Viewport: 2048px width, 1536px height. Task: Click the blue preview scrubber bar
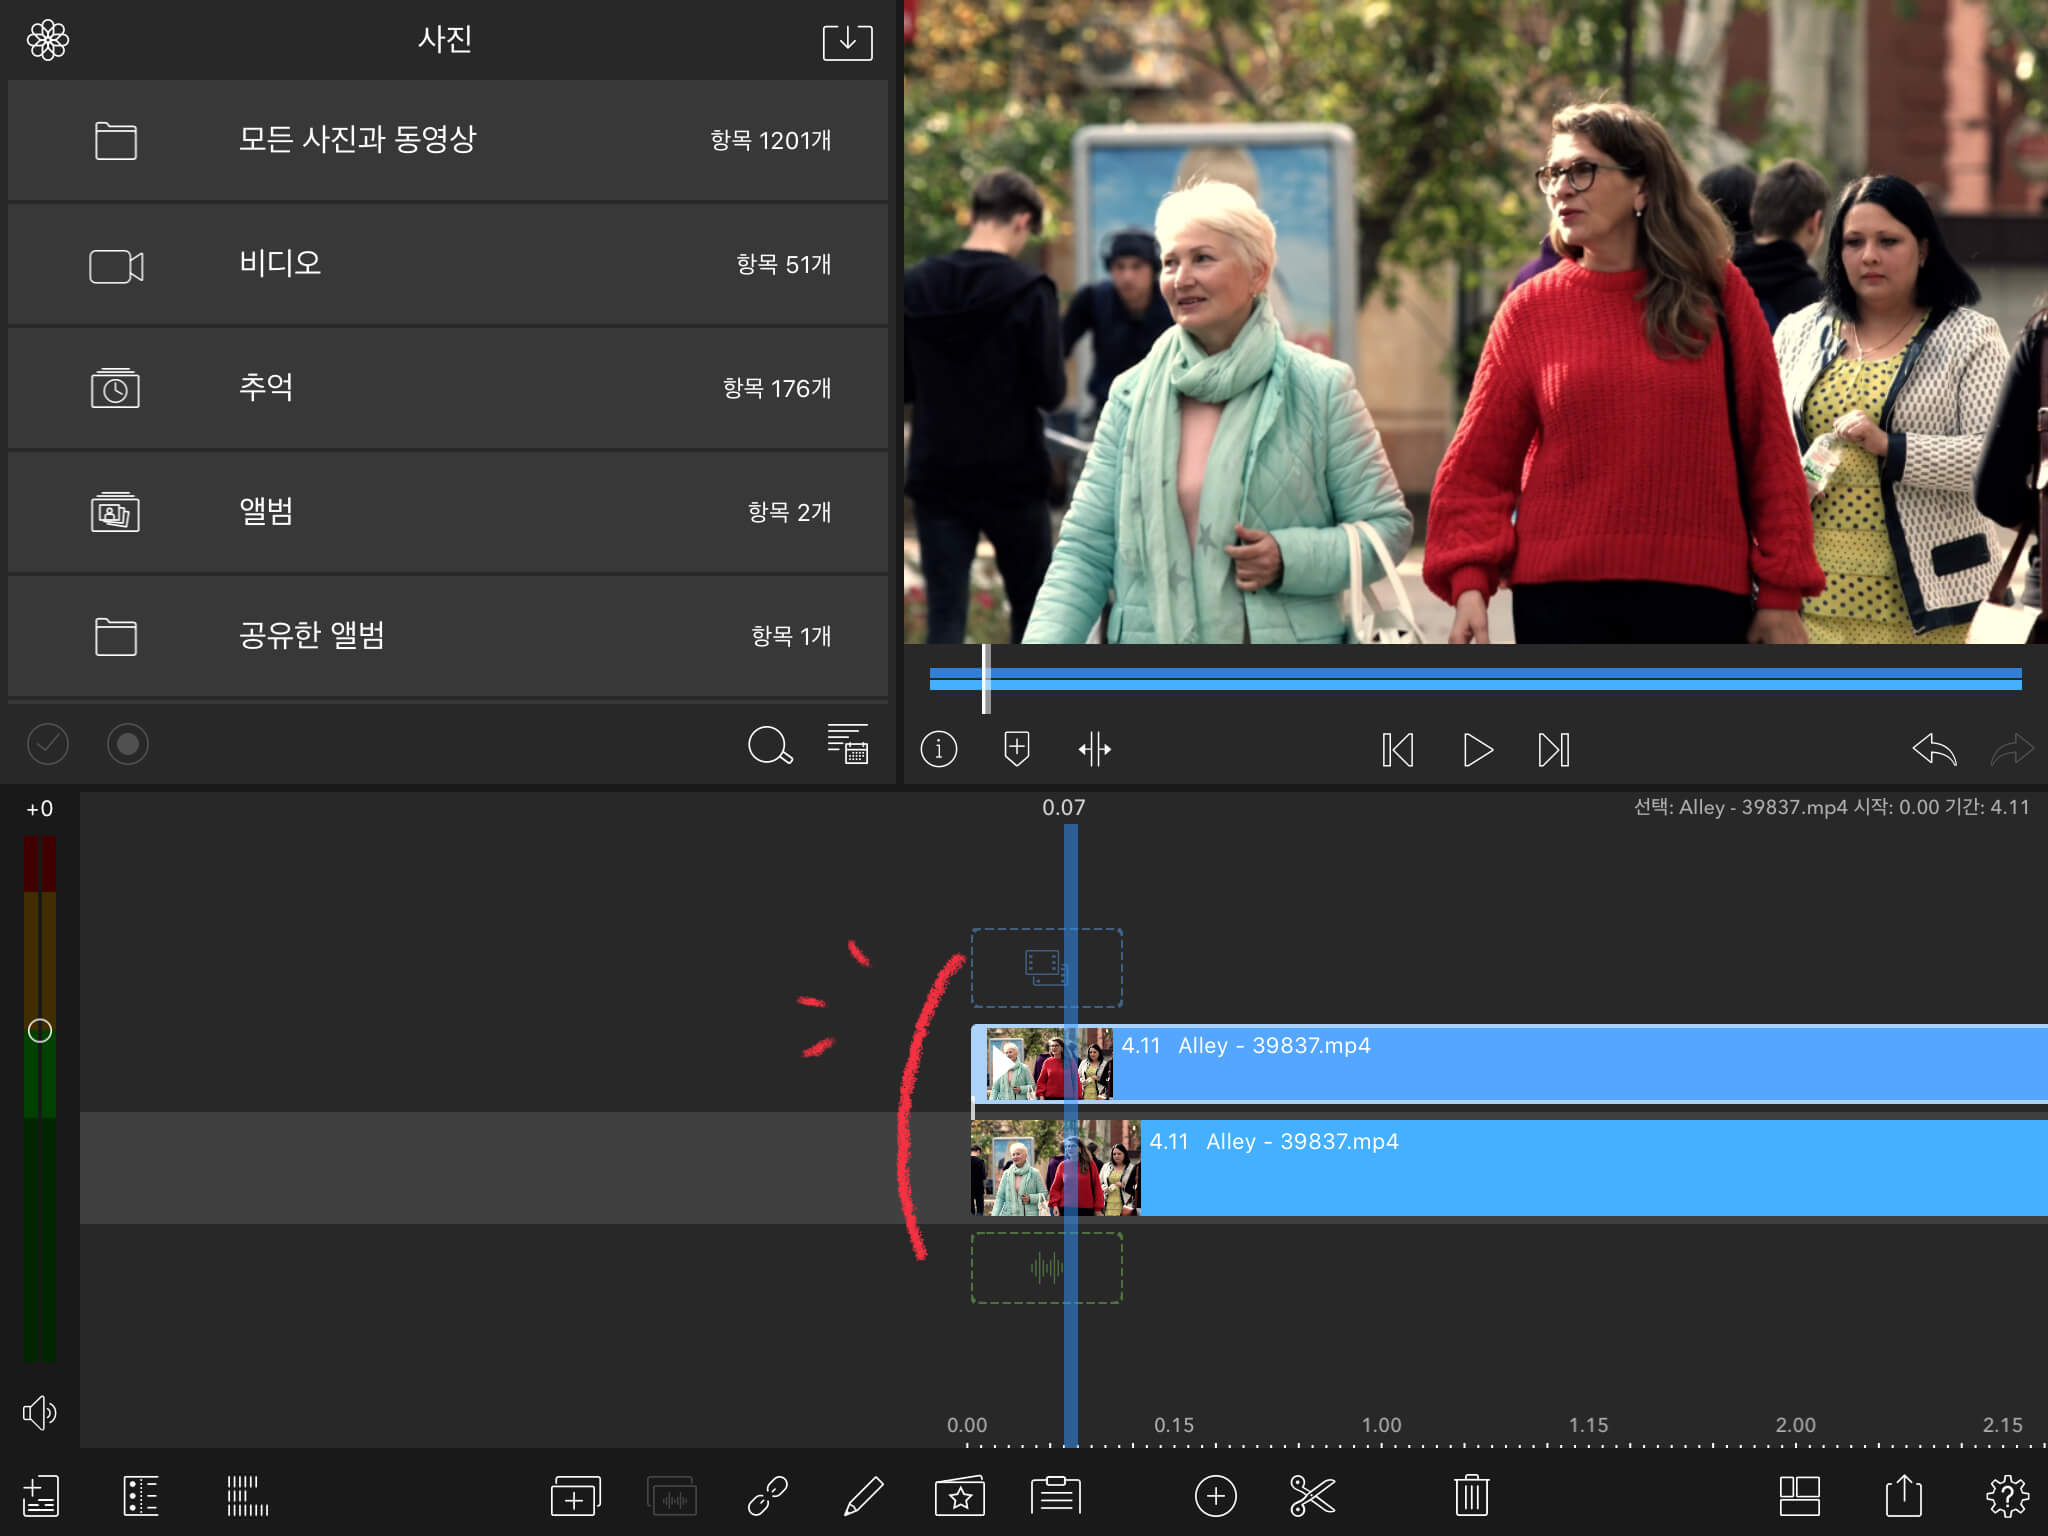[1475, 679]
